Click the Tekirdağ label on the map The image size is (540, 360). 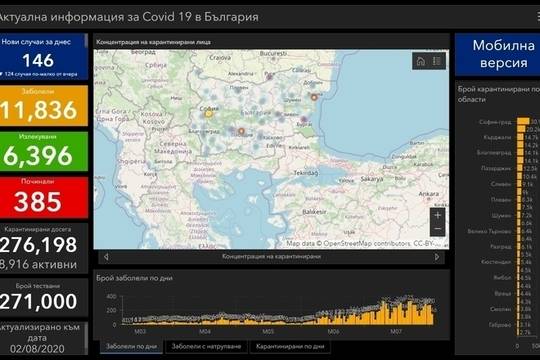pos(306,173)
